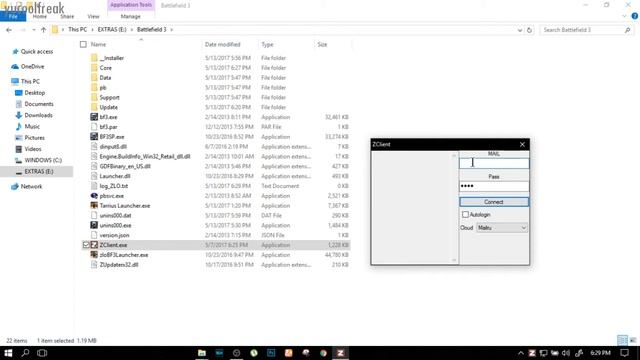Click the network icon in system tray
Viewport: 640px width, 360px height.
pos(543,353)
